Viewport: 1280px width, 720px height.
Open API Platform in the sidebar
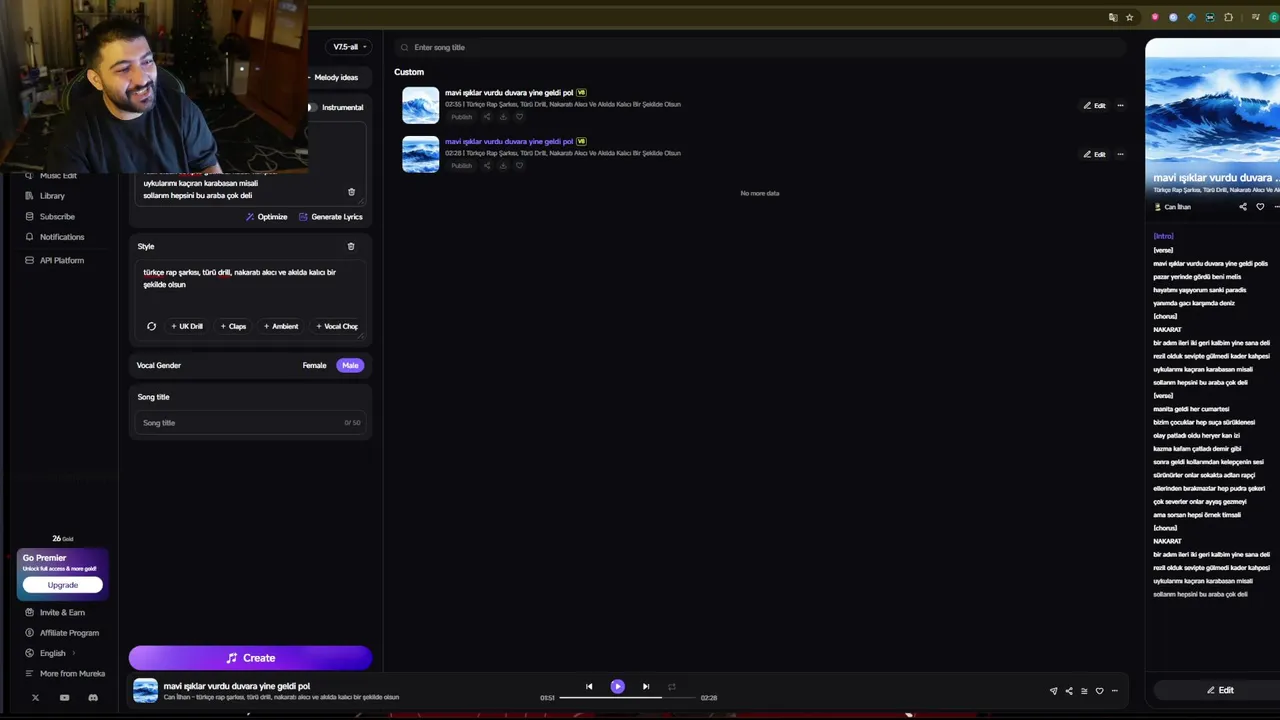[55, 260]
